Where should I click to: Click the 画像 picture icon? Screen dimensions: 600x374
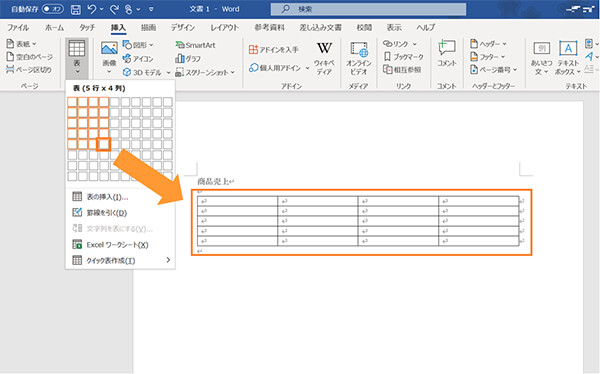pyautogui.click(x=109, y=48)
